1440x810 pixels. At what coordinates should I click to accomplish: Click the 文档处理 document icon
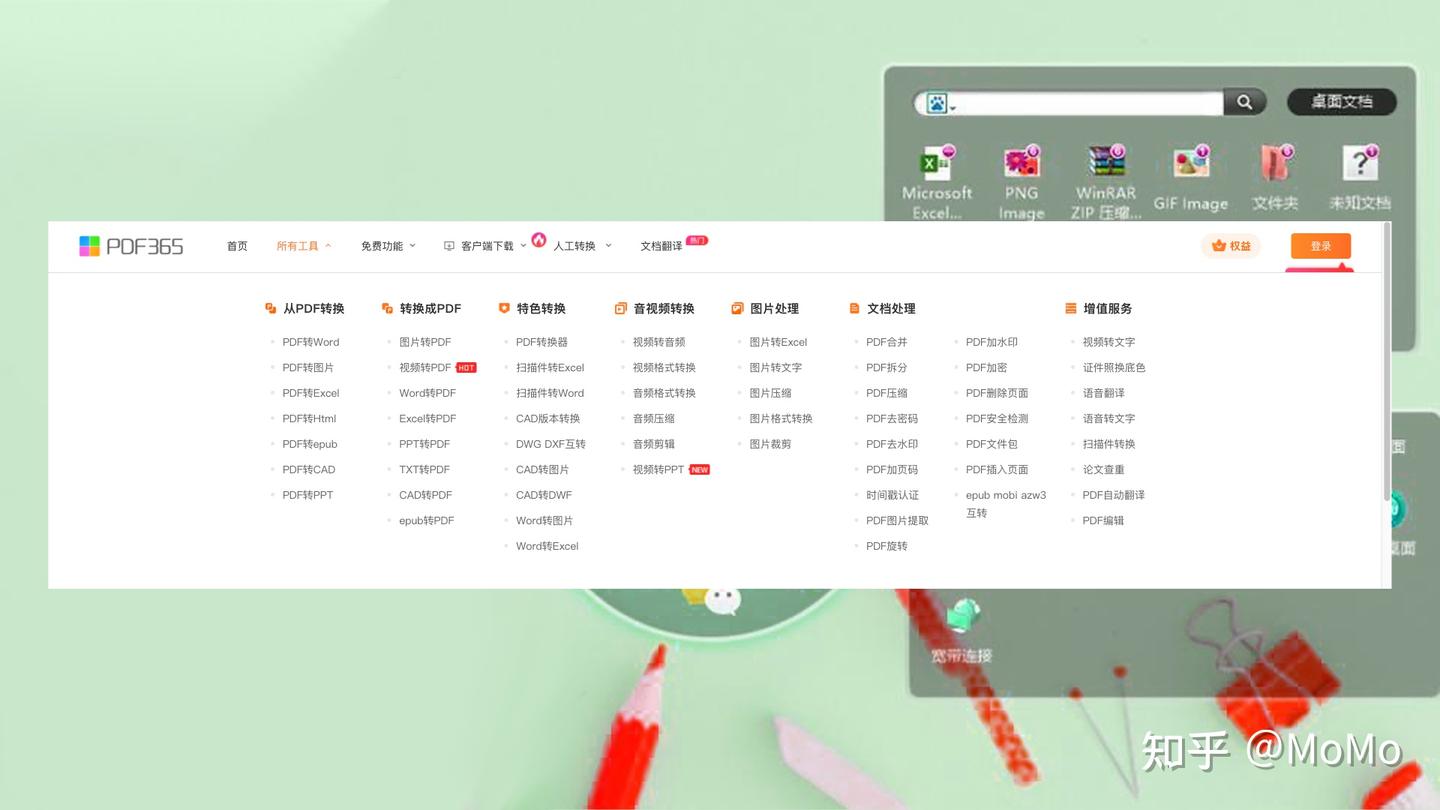[x=854, y=309]
